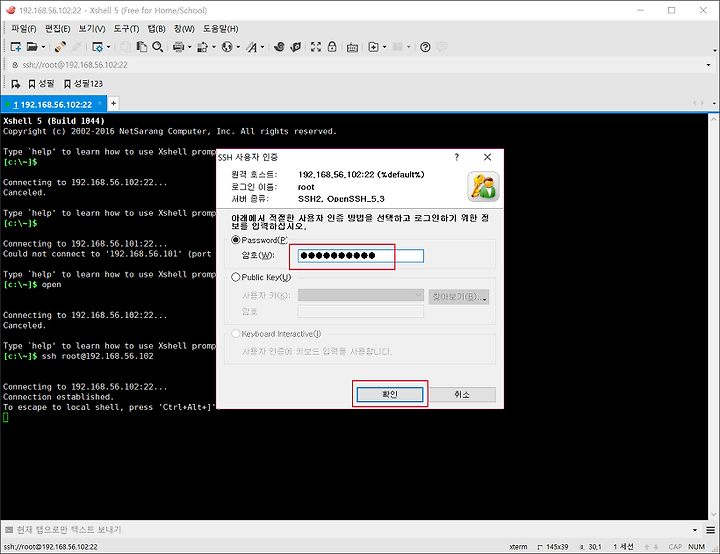This screenshot has width=720, height=554.
Task: Click the 확인 confirm button
Action: coord(390,394)
